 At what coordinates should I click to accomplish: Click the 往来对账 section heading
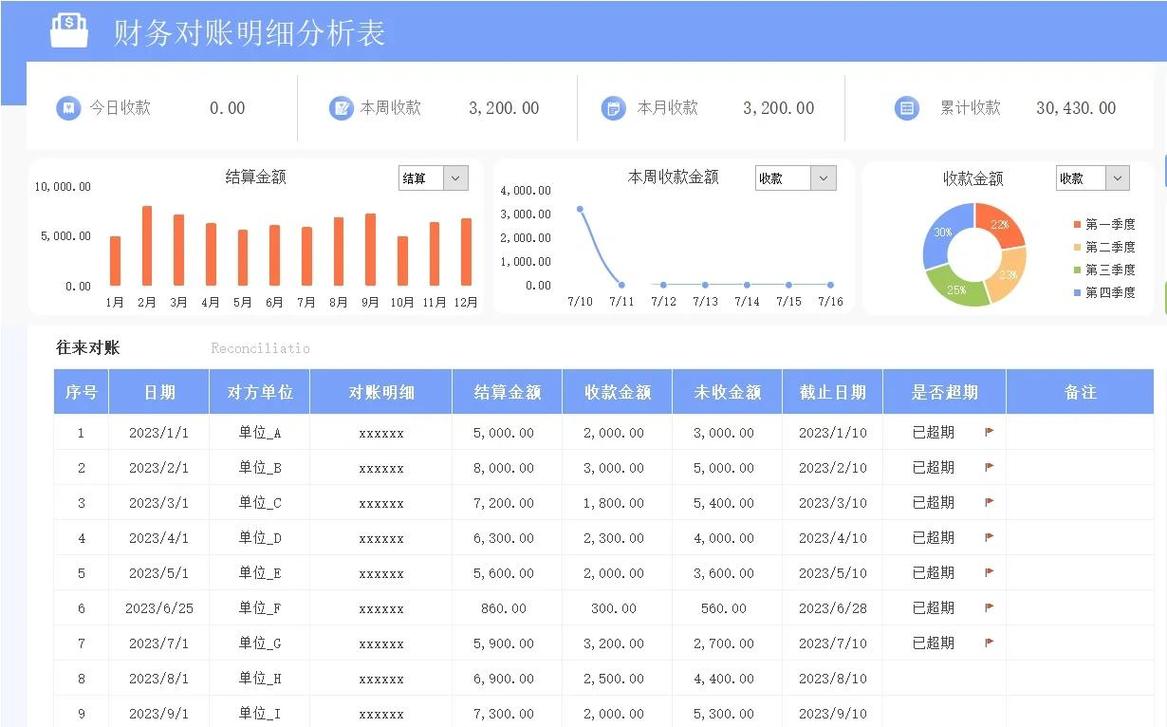pos(88,348)
